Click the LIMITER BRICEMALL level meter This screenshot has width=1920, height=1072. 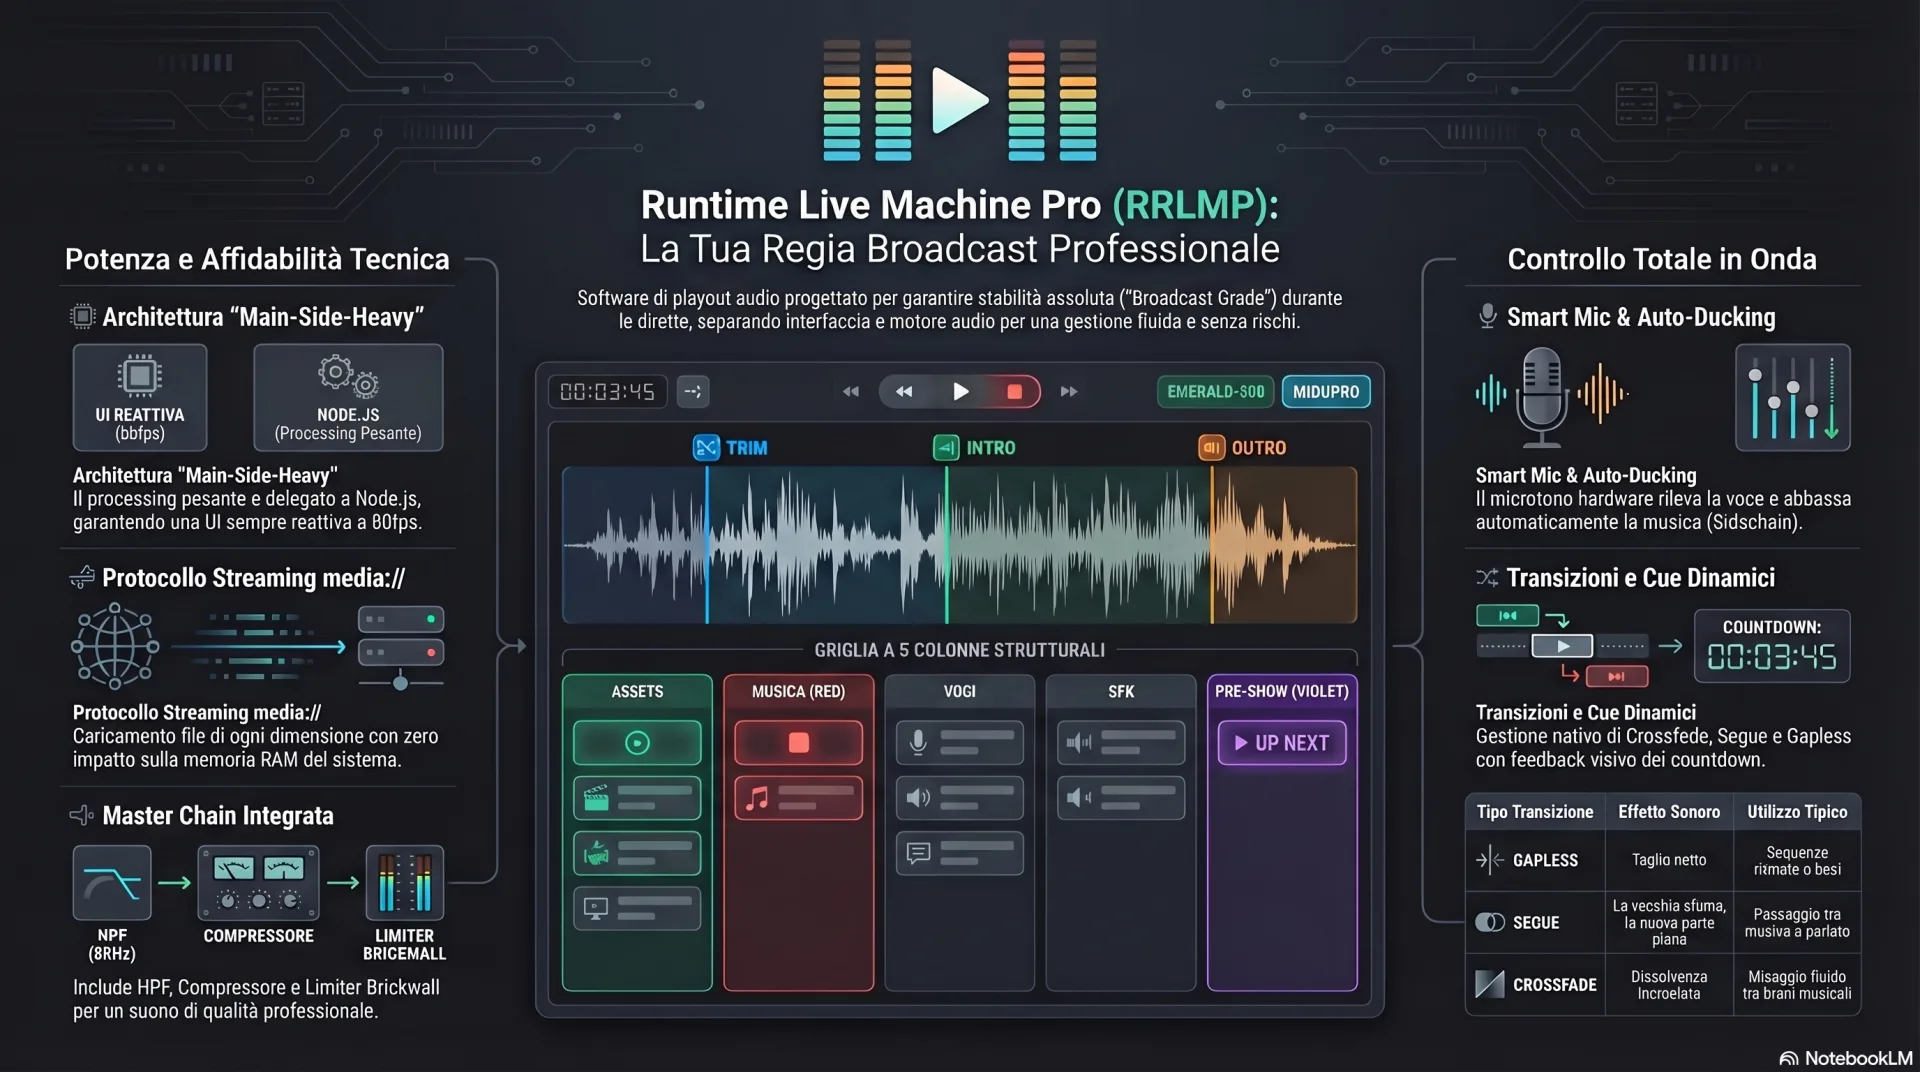pos(405,883)
